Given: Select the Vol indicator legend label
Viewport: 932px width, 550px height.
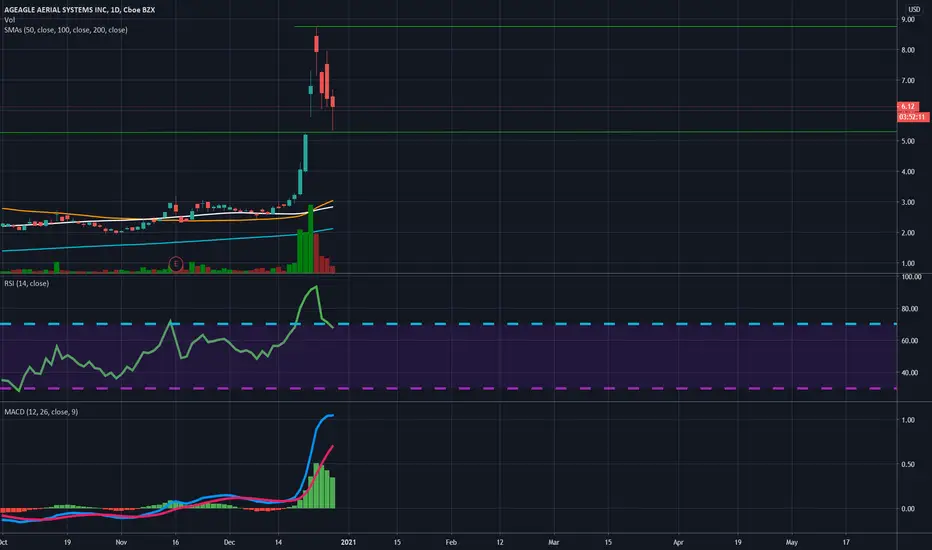Looking at the screenshot, I should [10, 20].
